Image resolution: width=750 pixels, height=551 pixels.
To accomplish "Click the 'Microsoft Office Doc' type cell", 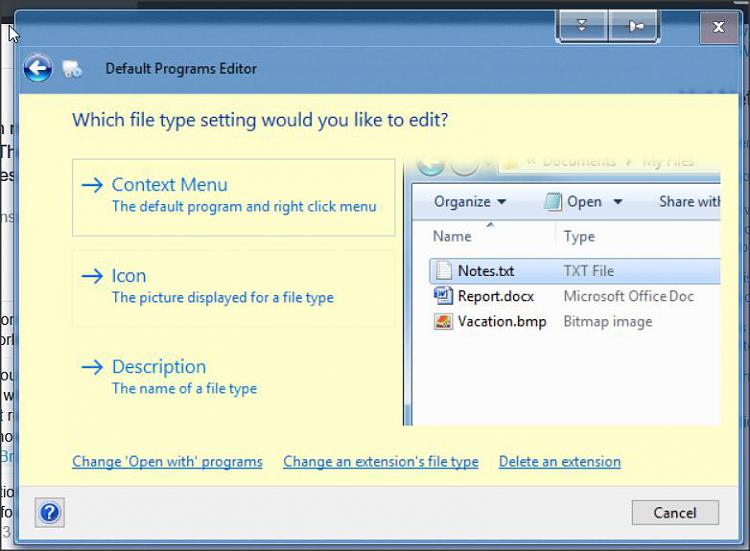I will [x=629, y=296].
